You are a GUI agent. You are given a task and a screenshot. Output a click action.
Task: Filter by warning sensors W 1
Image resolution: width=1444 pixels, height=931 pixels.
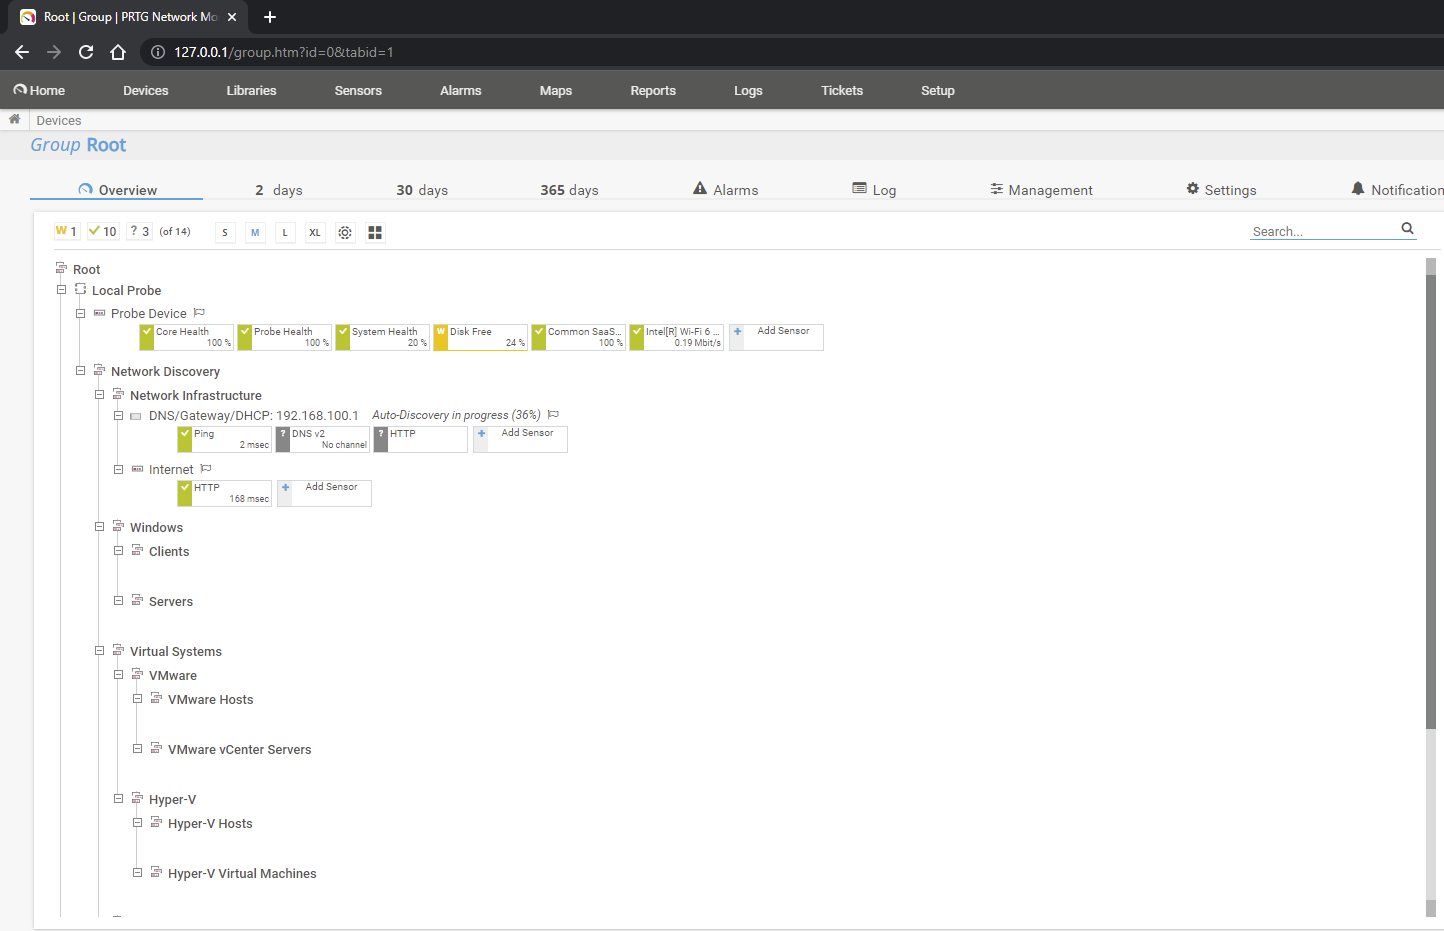pos(67,231)
